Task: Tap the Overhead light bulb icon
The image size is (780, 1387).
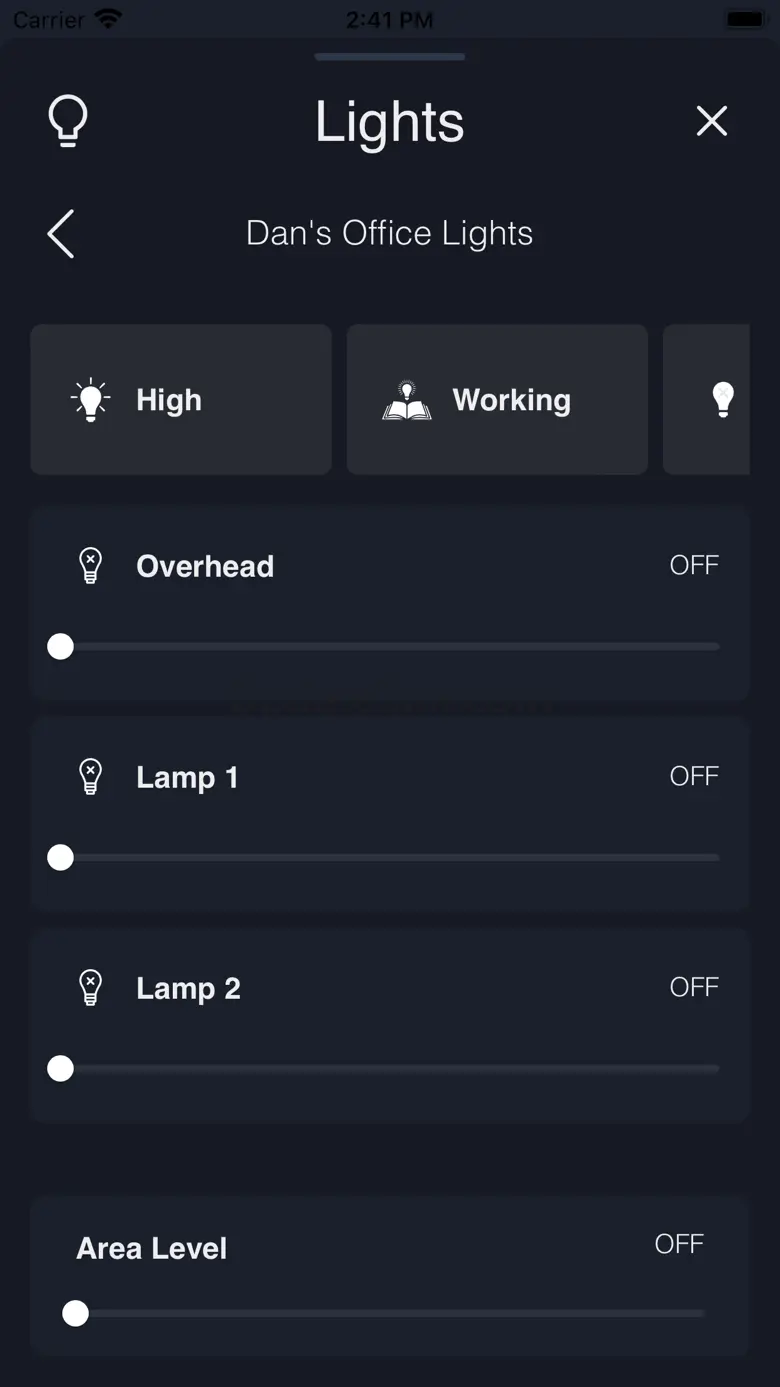Action: tap(91, 566)
